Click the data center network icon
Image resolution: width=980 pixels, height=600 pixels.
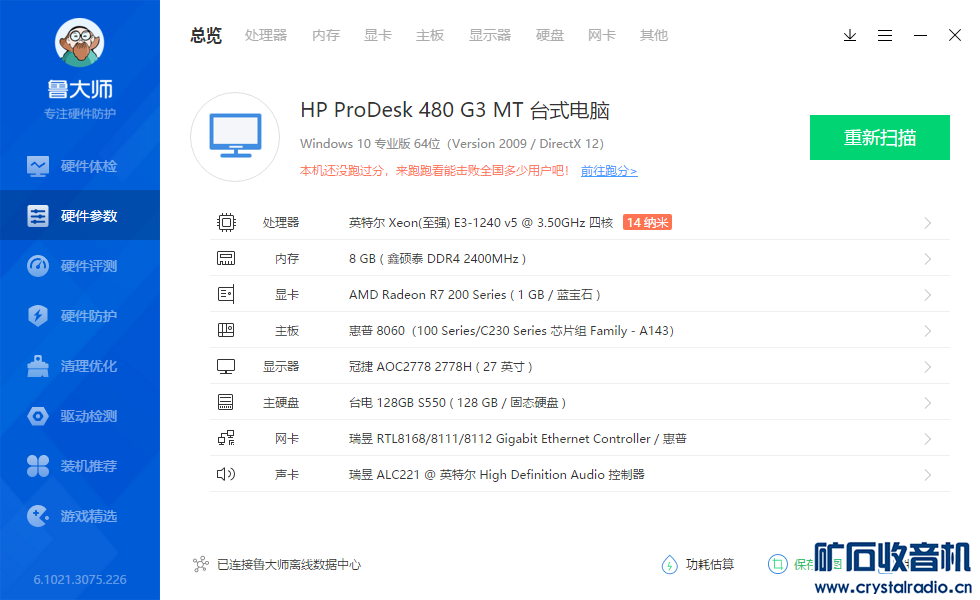click(x=201, y=564)
